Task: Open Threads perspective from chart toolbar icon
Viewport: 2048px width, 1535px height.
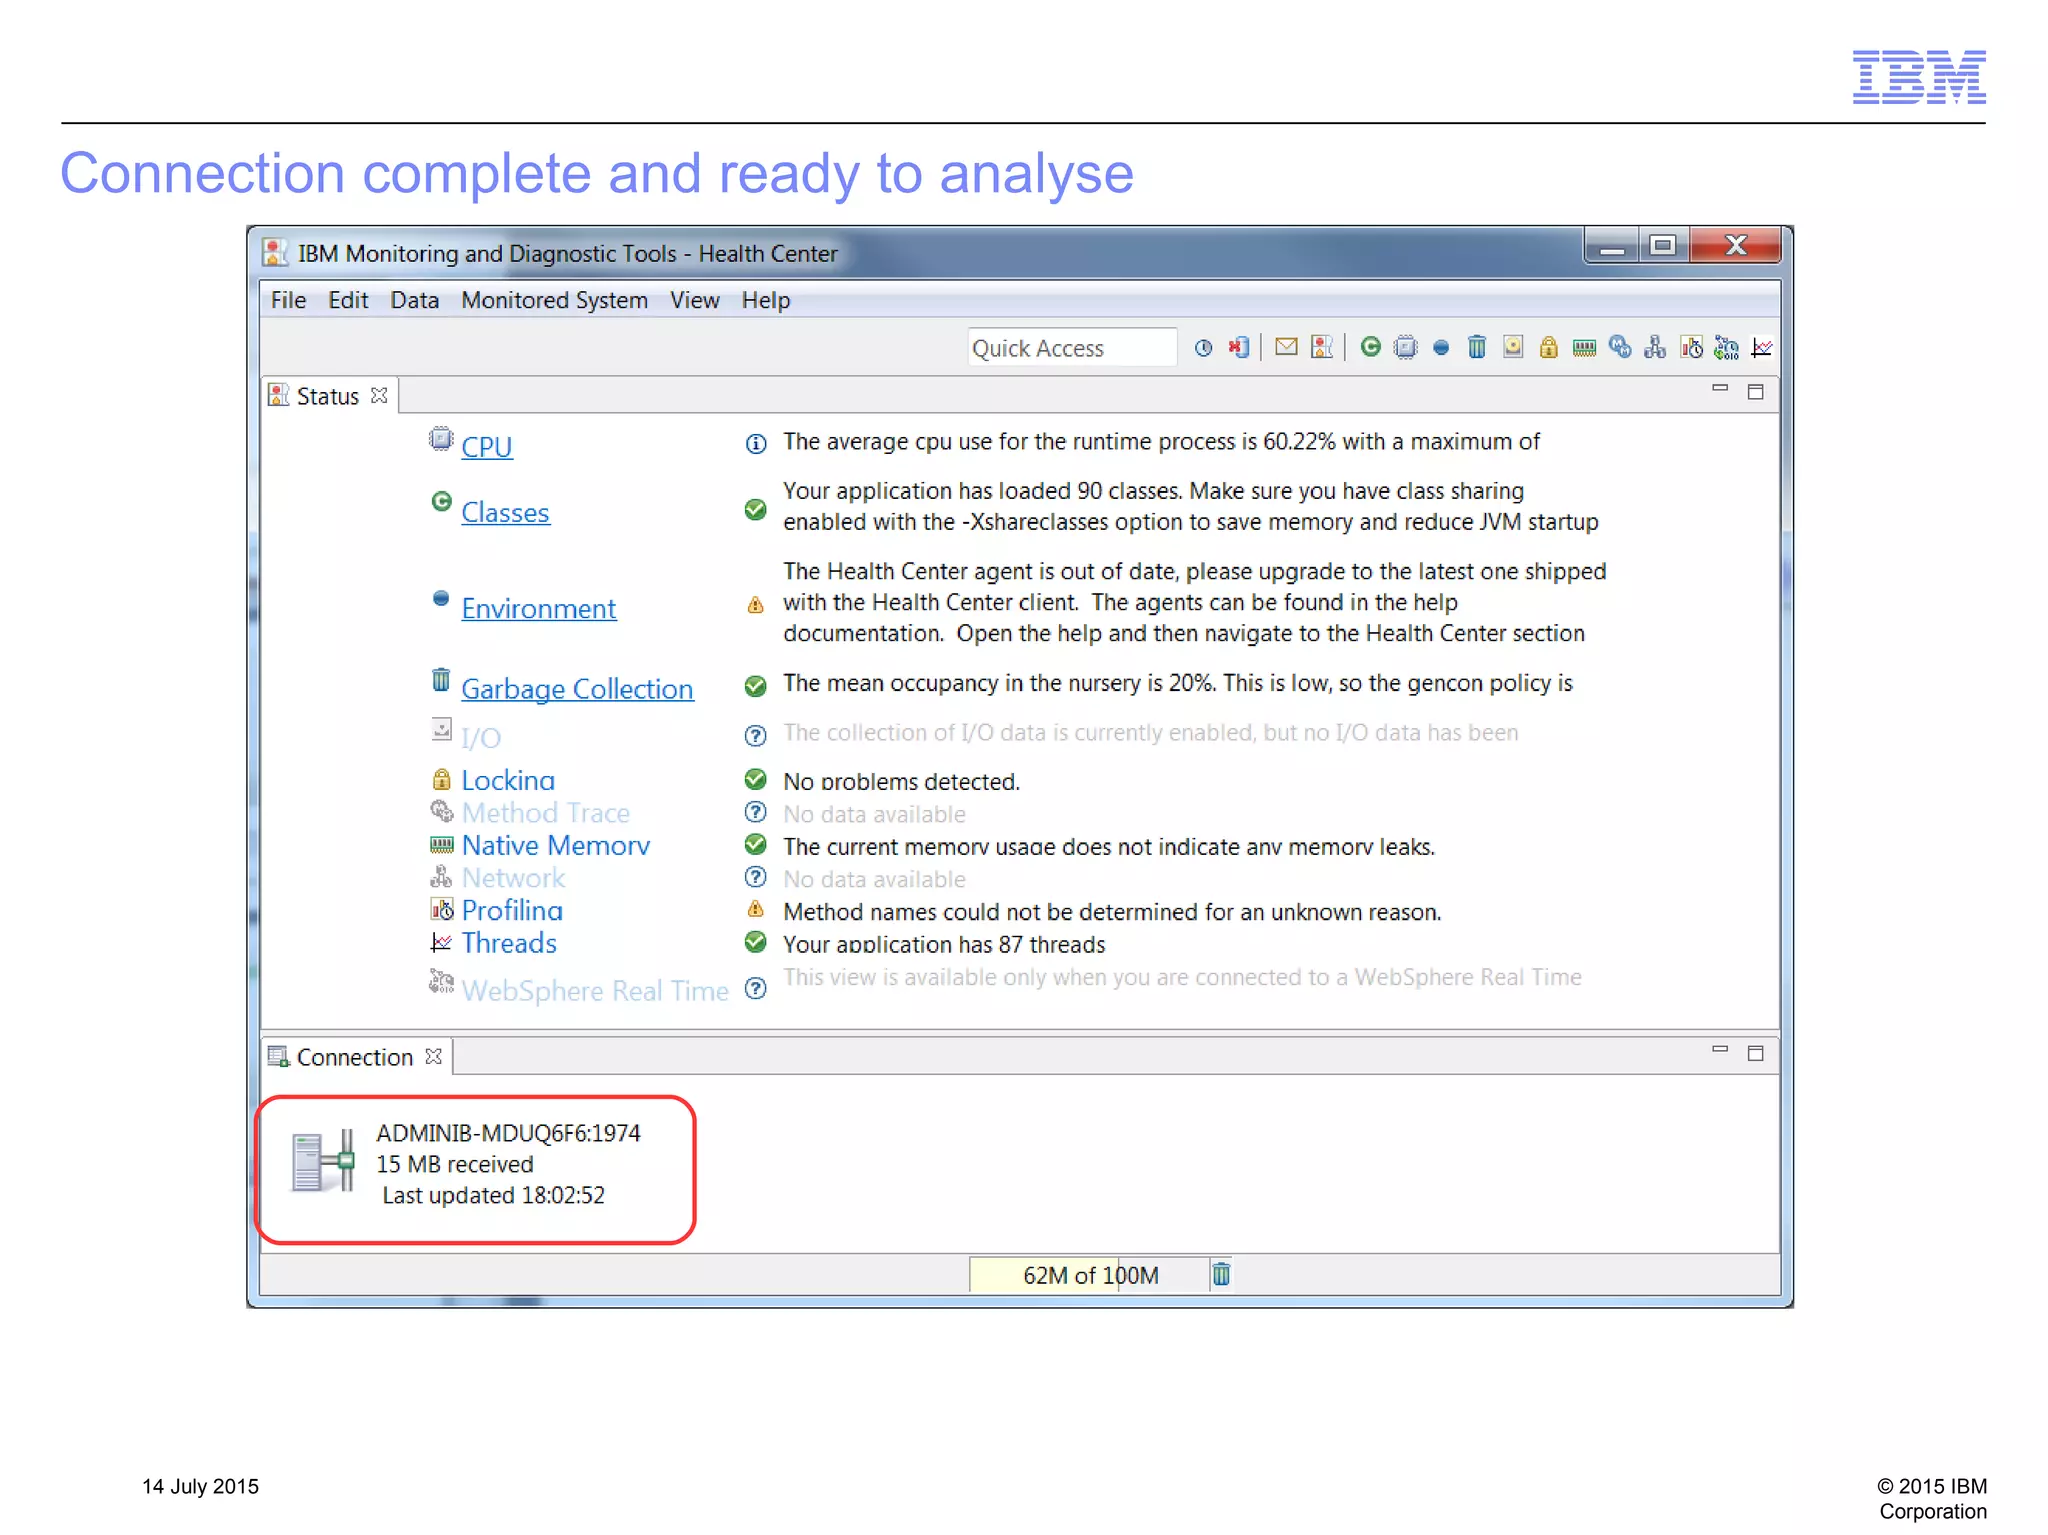Action: pos(1762,347)
